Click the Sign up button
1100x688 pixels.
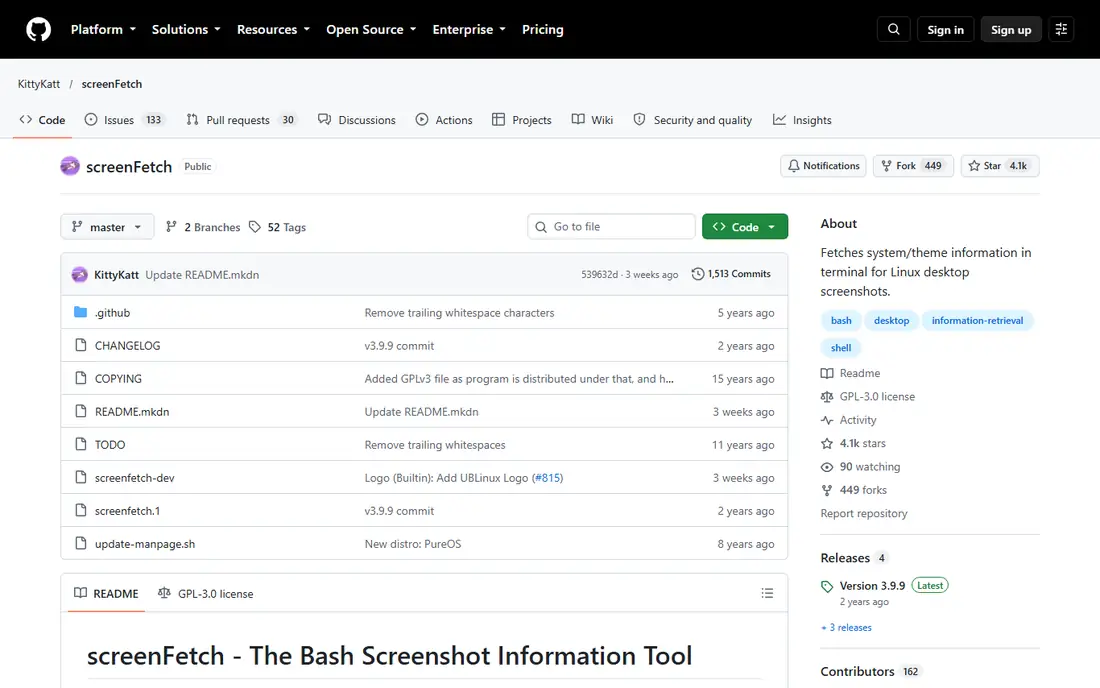point(1011,29)
